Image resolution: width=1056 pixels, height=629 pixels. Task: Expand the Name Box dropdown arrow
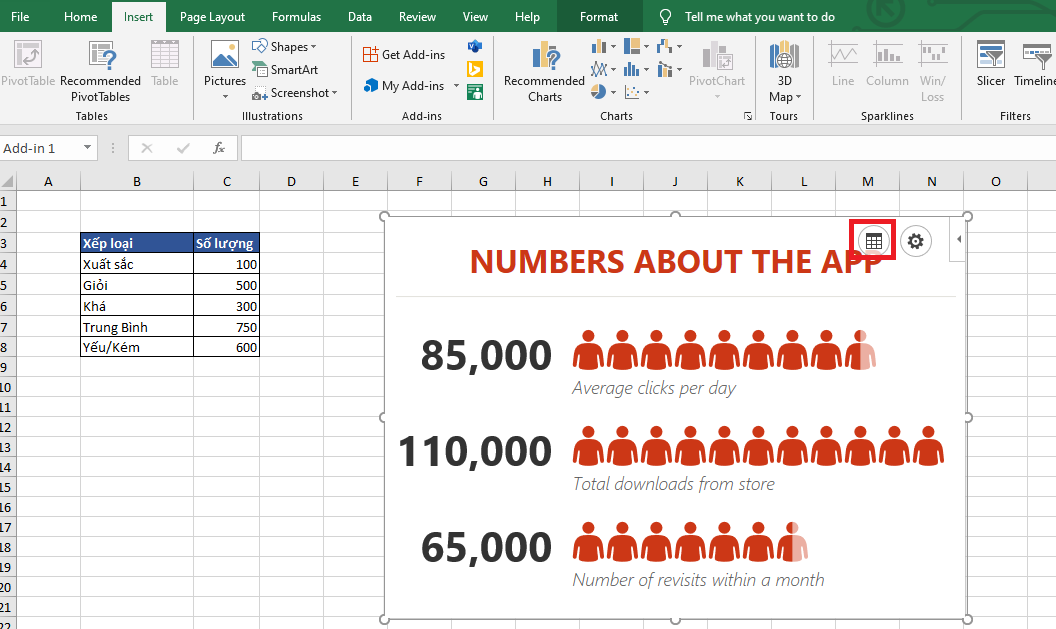pyautogui.click(x=88, y=148)
